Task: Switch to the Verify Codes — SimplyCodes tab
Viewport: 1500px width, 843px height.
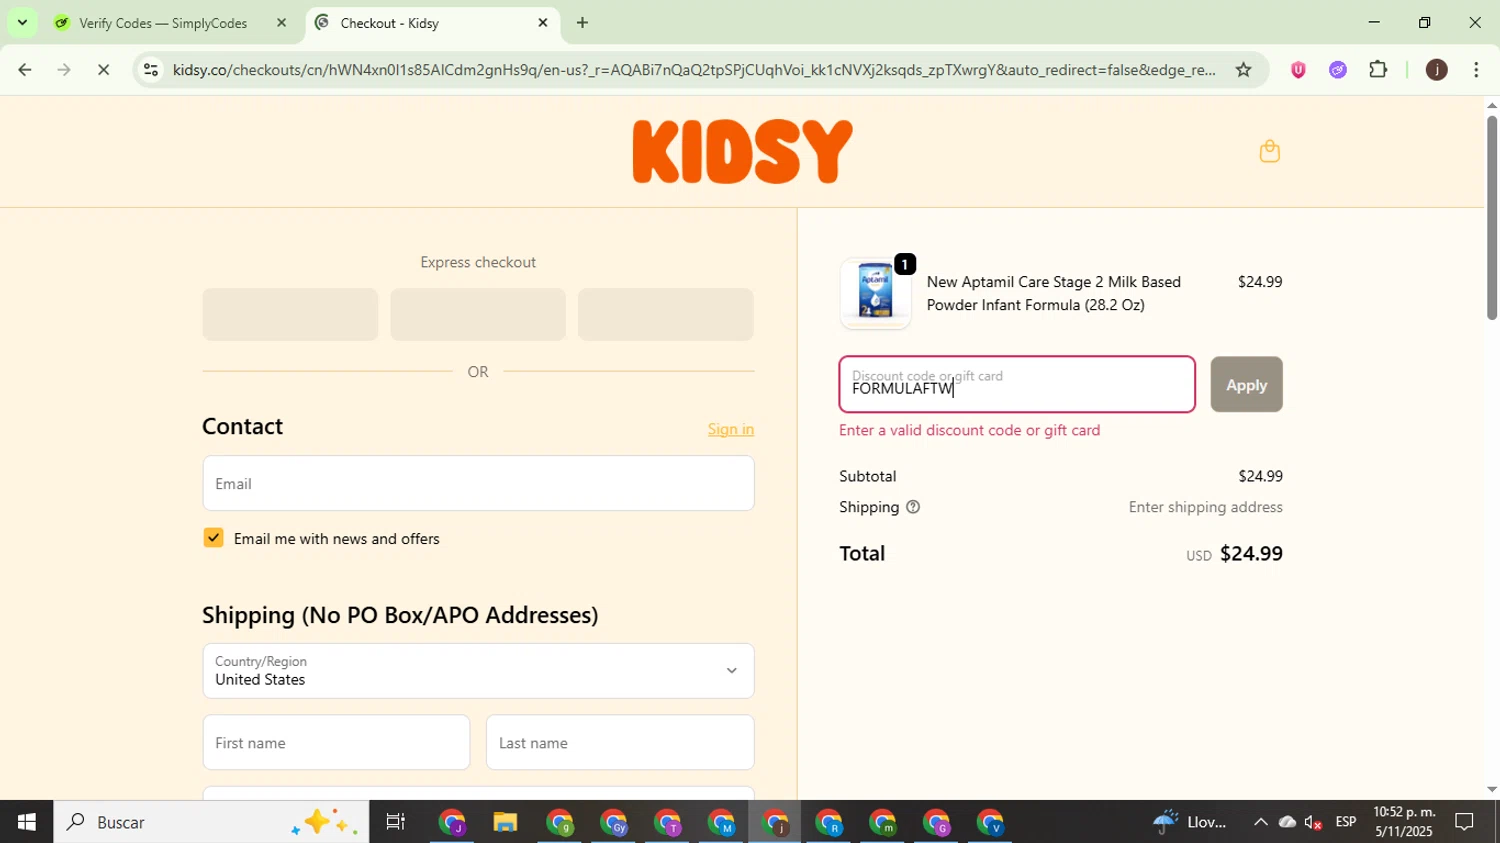Action: click(x=163, y=23)
